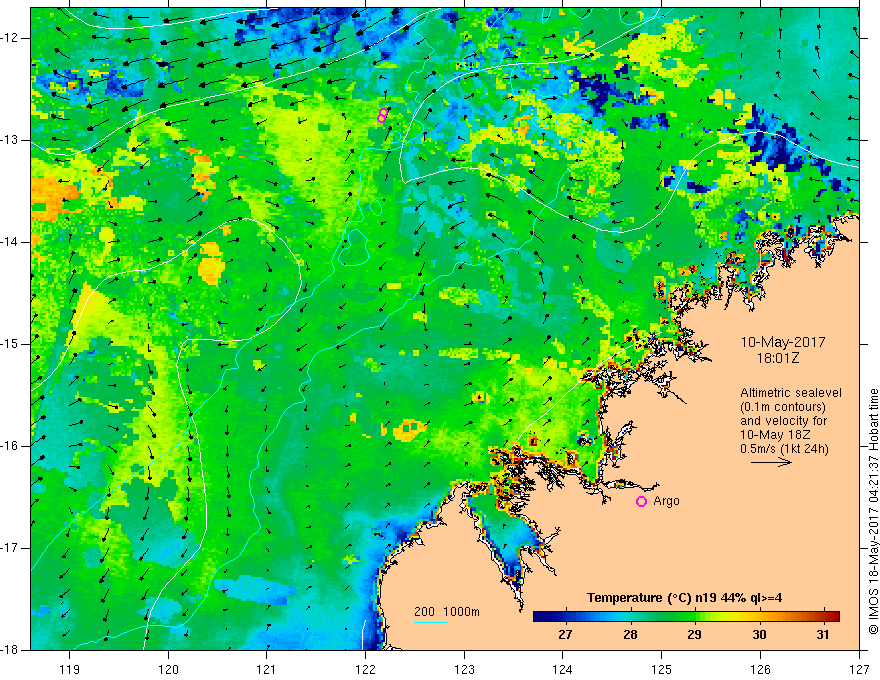Viewport: 880px width, 680px height.
Task: Click the Argo float marker near 122E
Action: (x=382, y=115)
